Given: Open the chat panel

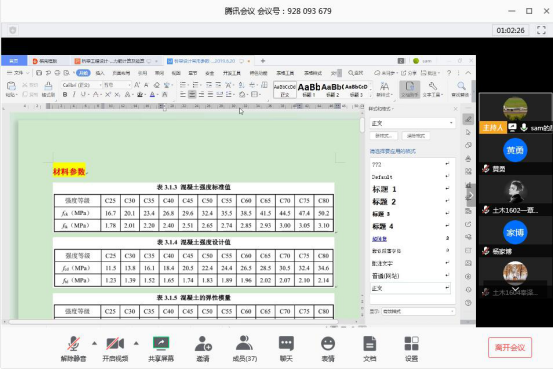Looking at the screenshot, I should (286, 343).
